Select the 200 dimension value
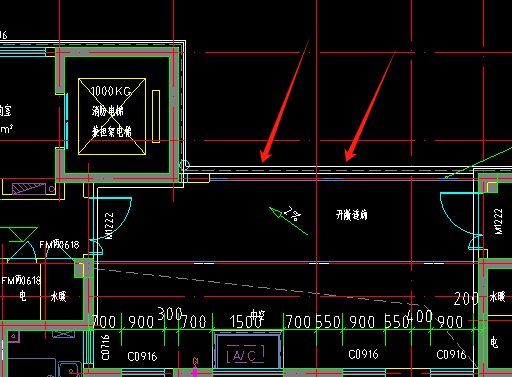This screenshot has width=512, height=377. click(x=466, y=299)
